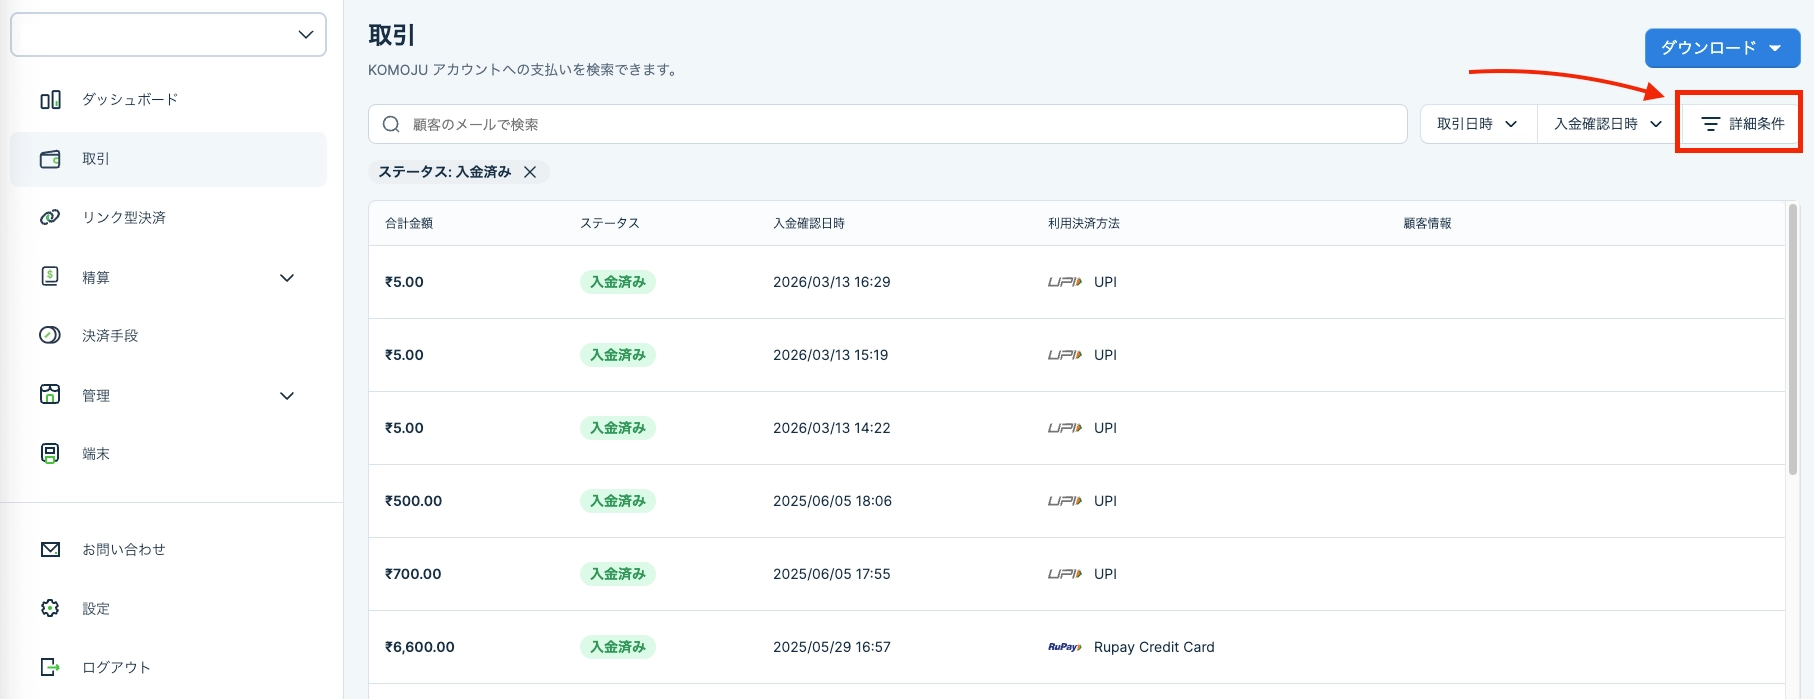Open the 入金確認日時 filter dropdown

click(1607, 124)
